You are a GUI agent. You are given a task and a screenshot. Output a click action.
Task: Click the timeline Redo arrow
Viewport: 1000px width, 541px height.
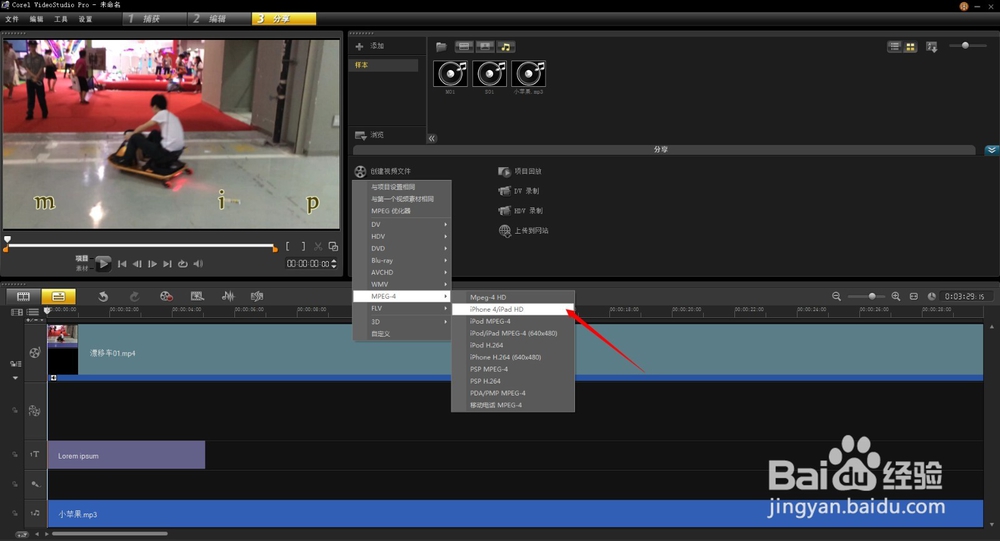tap(134, 296)
